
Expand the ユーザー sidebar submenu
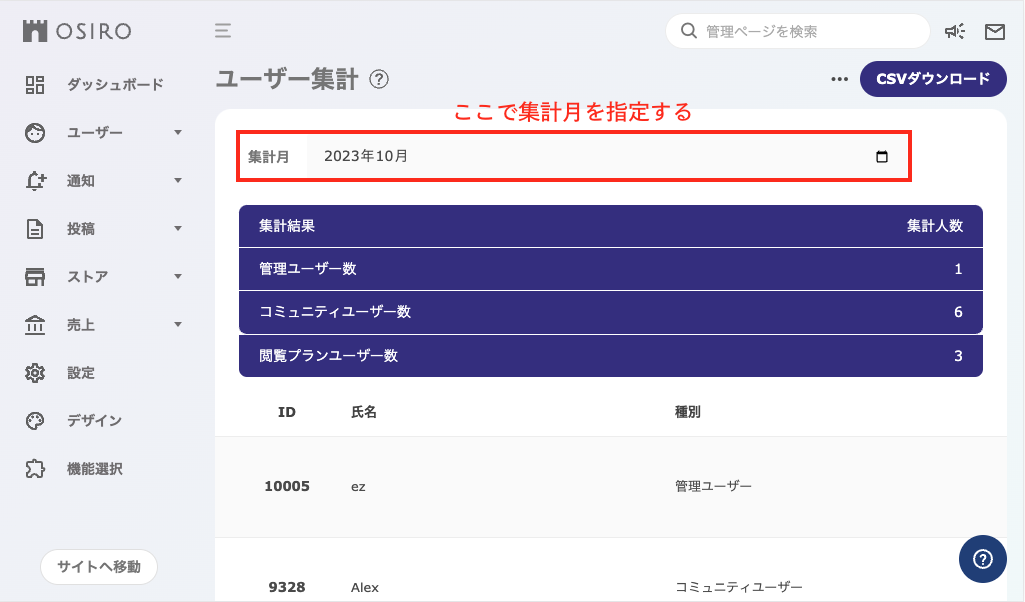coord(178,132)
